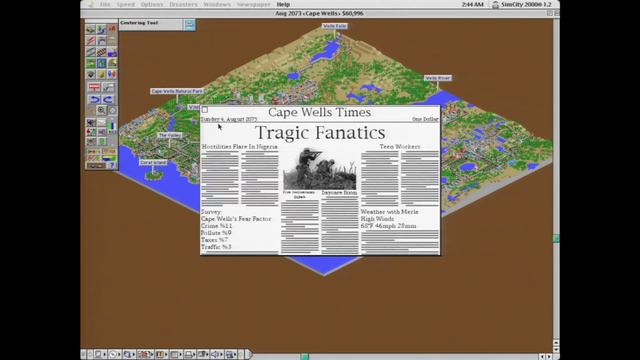Screen dimensions: 640x360
Task: Select the Centering tool icon
Action: coord(112,110)
